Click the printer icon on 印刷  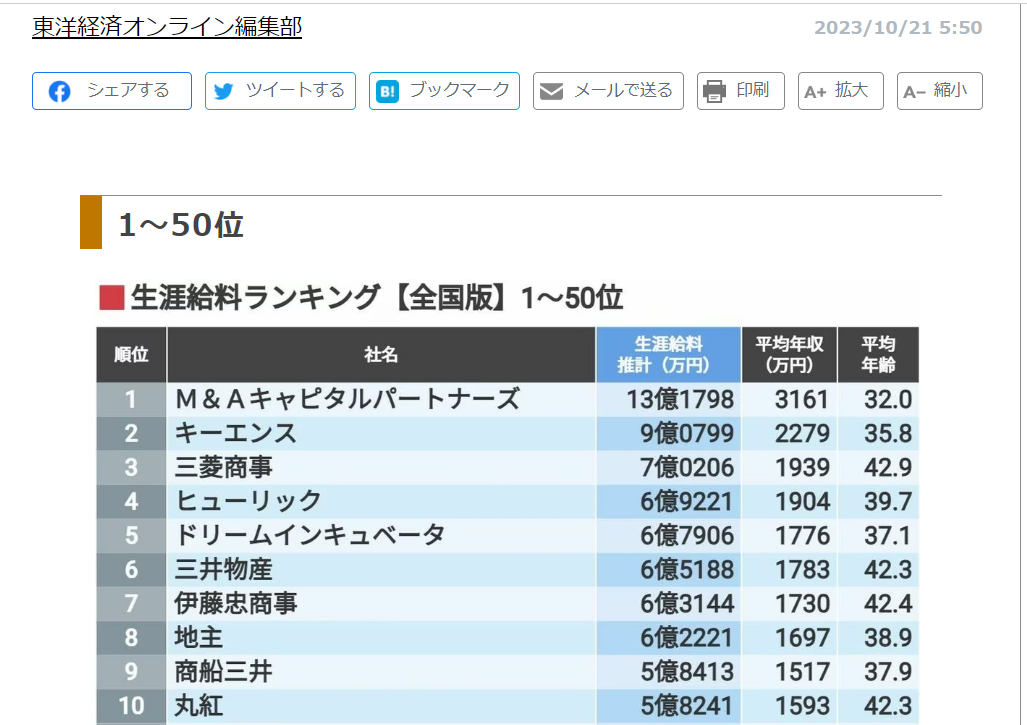713,90
